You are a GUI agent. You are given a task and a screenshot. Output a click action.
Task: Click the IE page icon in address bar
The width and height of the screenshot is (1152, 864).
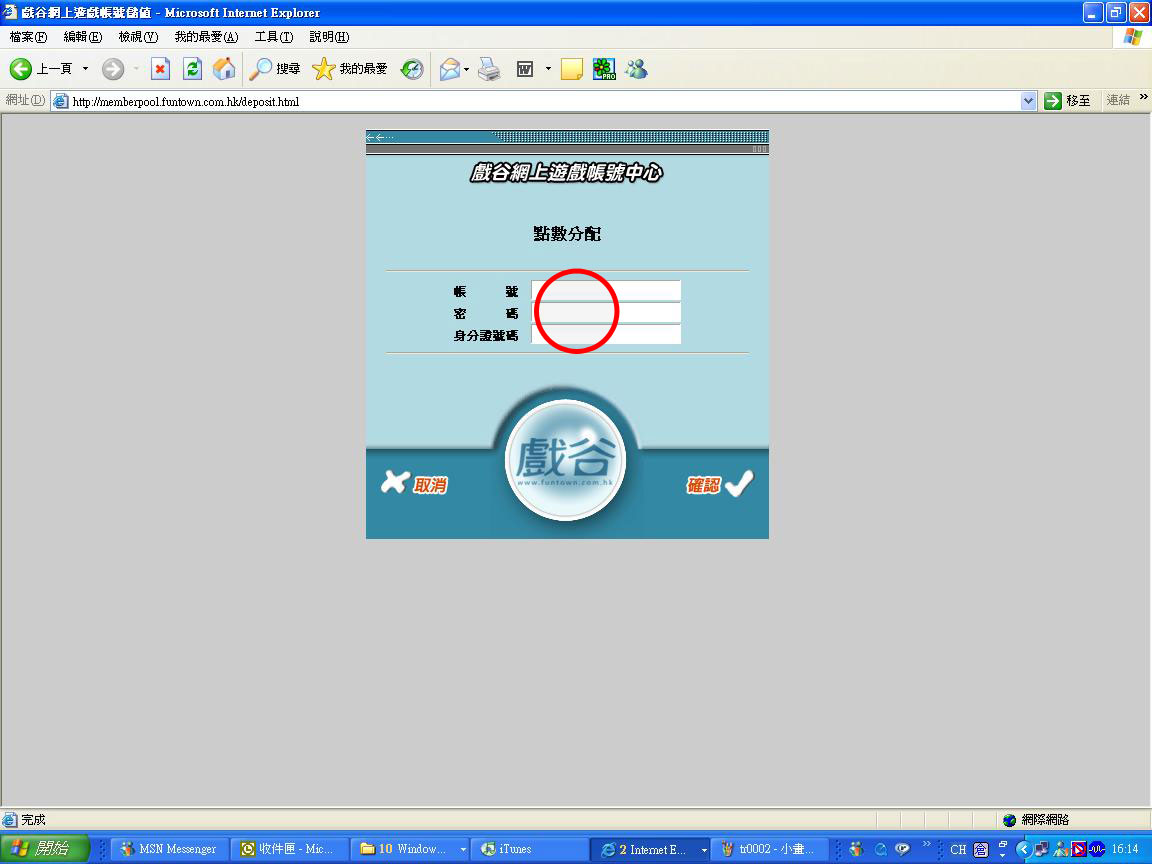pos(60,101)
